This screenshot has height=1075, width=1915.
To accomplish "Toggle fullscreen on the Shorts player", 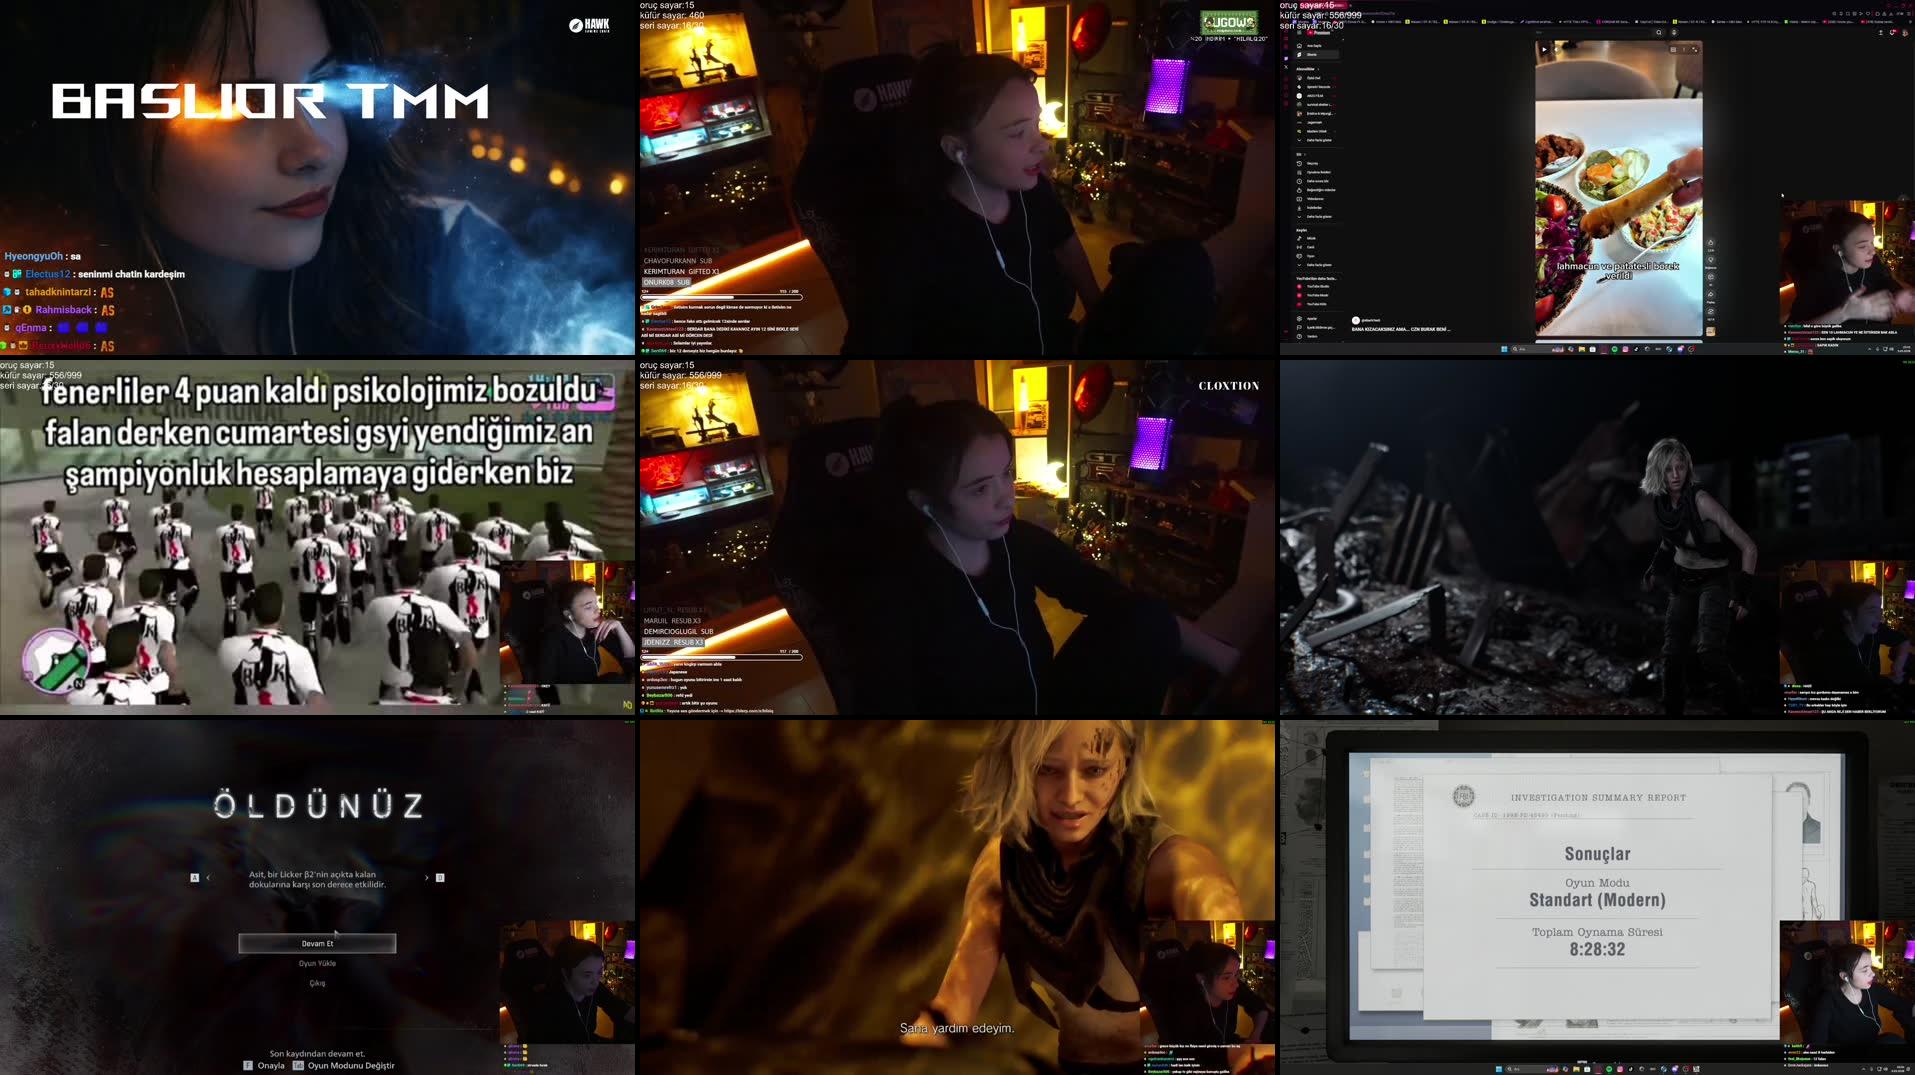I will [x=1694, y=49].
